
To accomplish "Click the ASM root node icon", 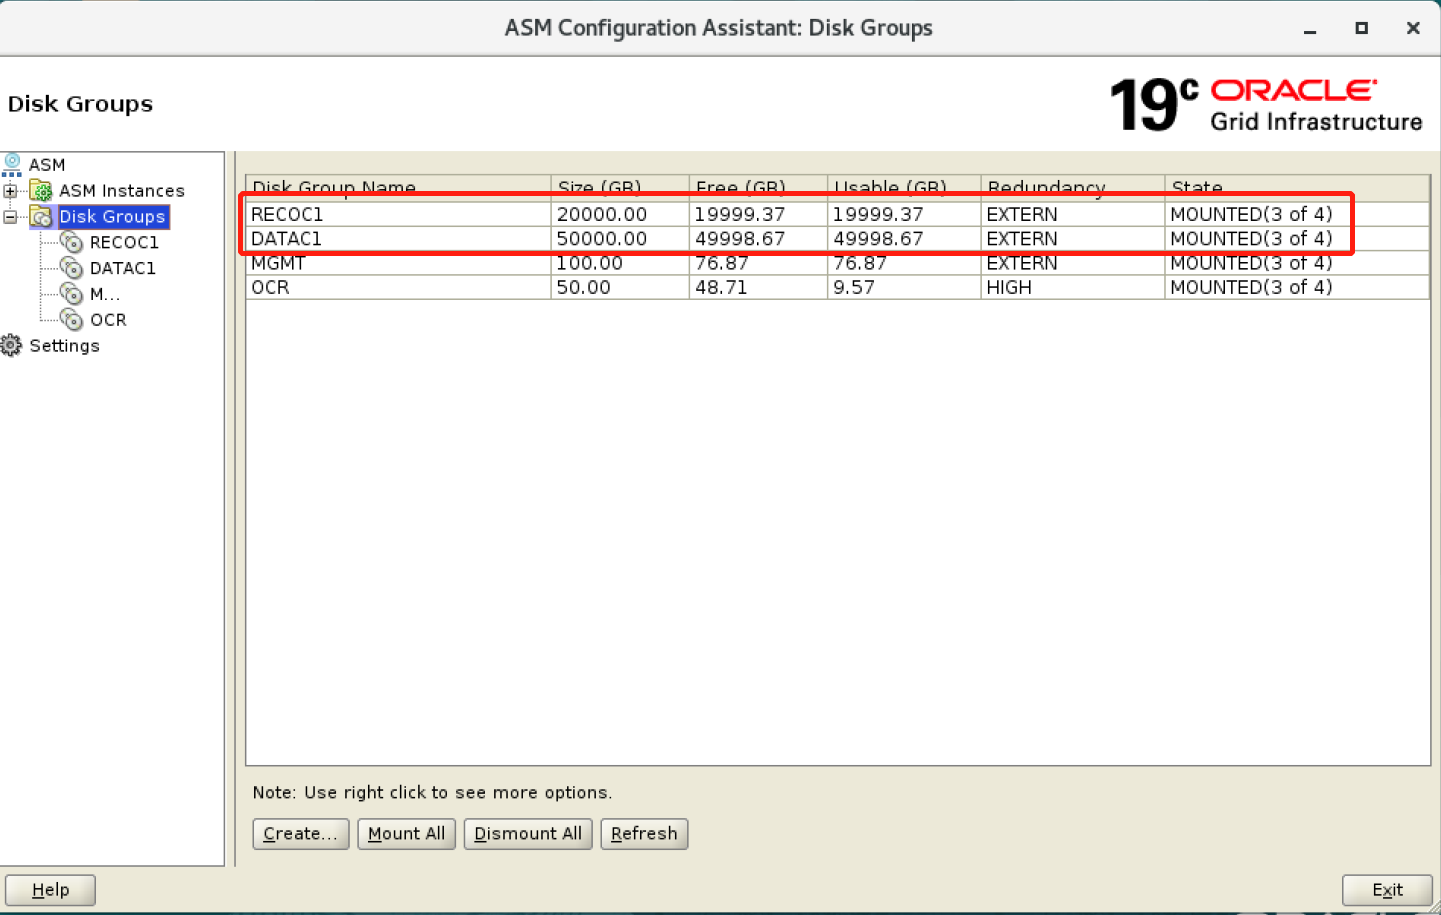I will [x=12, y=165].
